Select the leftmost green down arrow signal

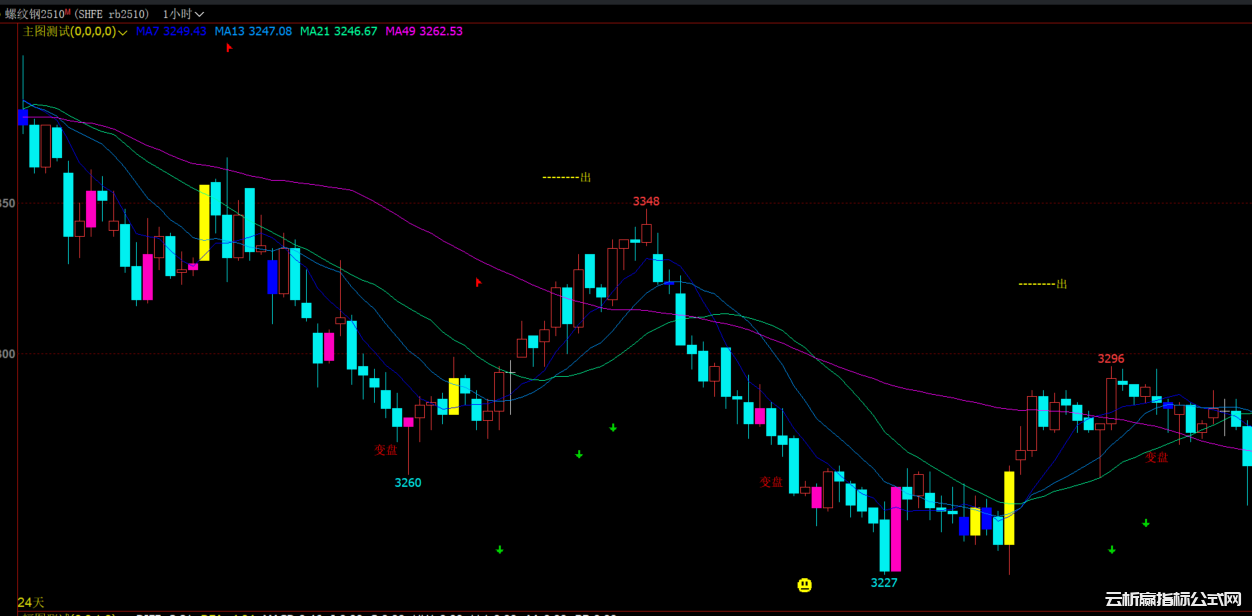tap(500, 549)
